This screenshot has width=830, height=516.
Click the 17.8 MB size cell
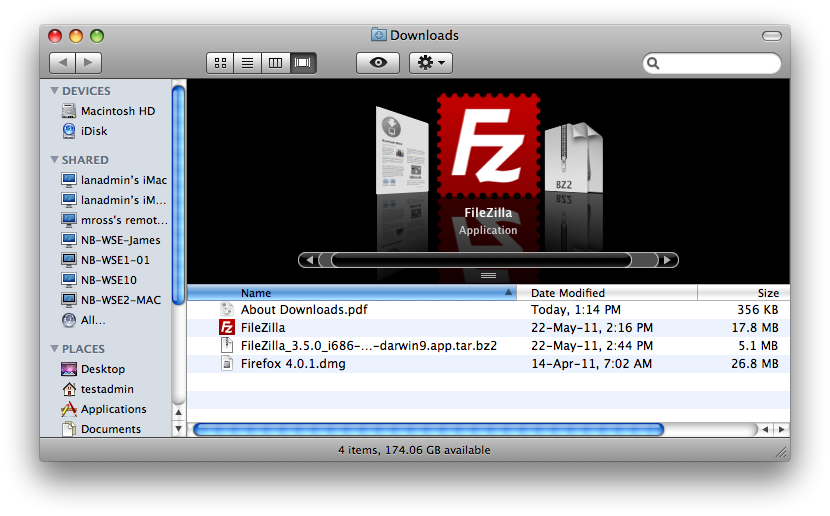click(x=755, y=328)
